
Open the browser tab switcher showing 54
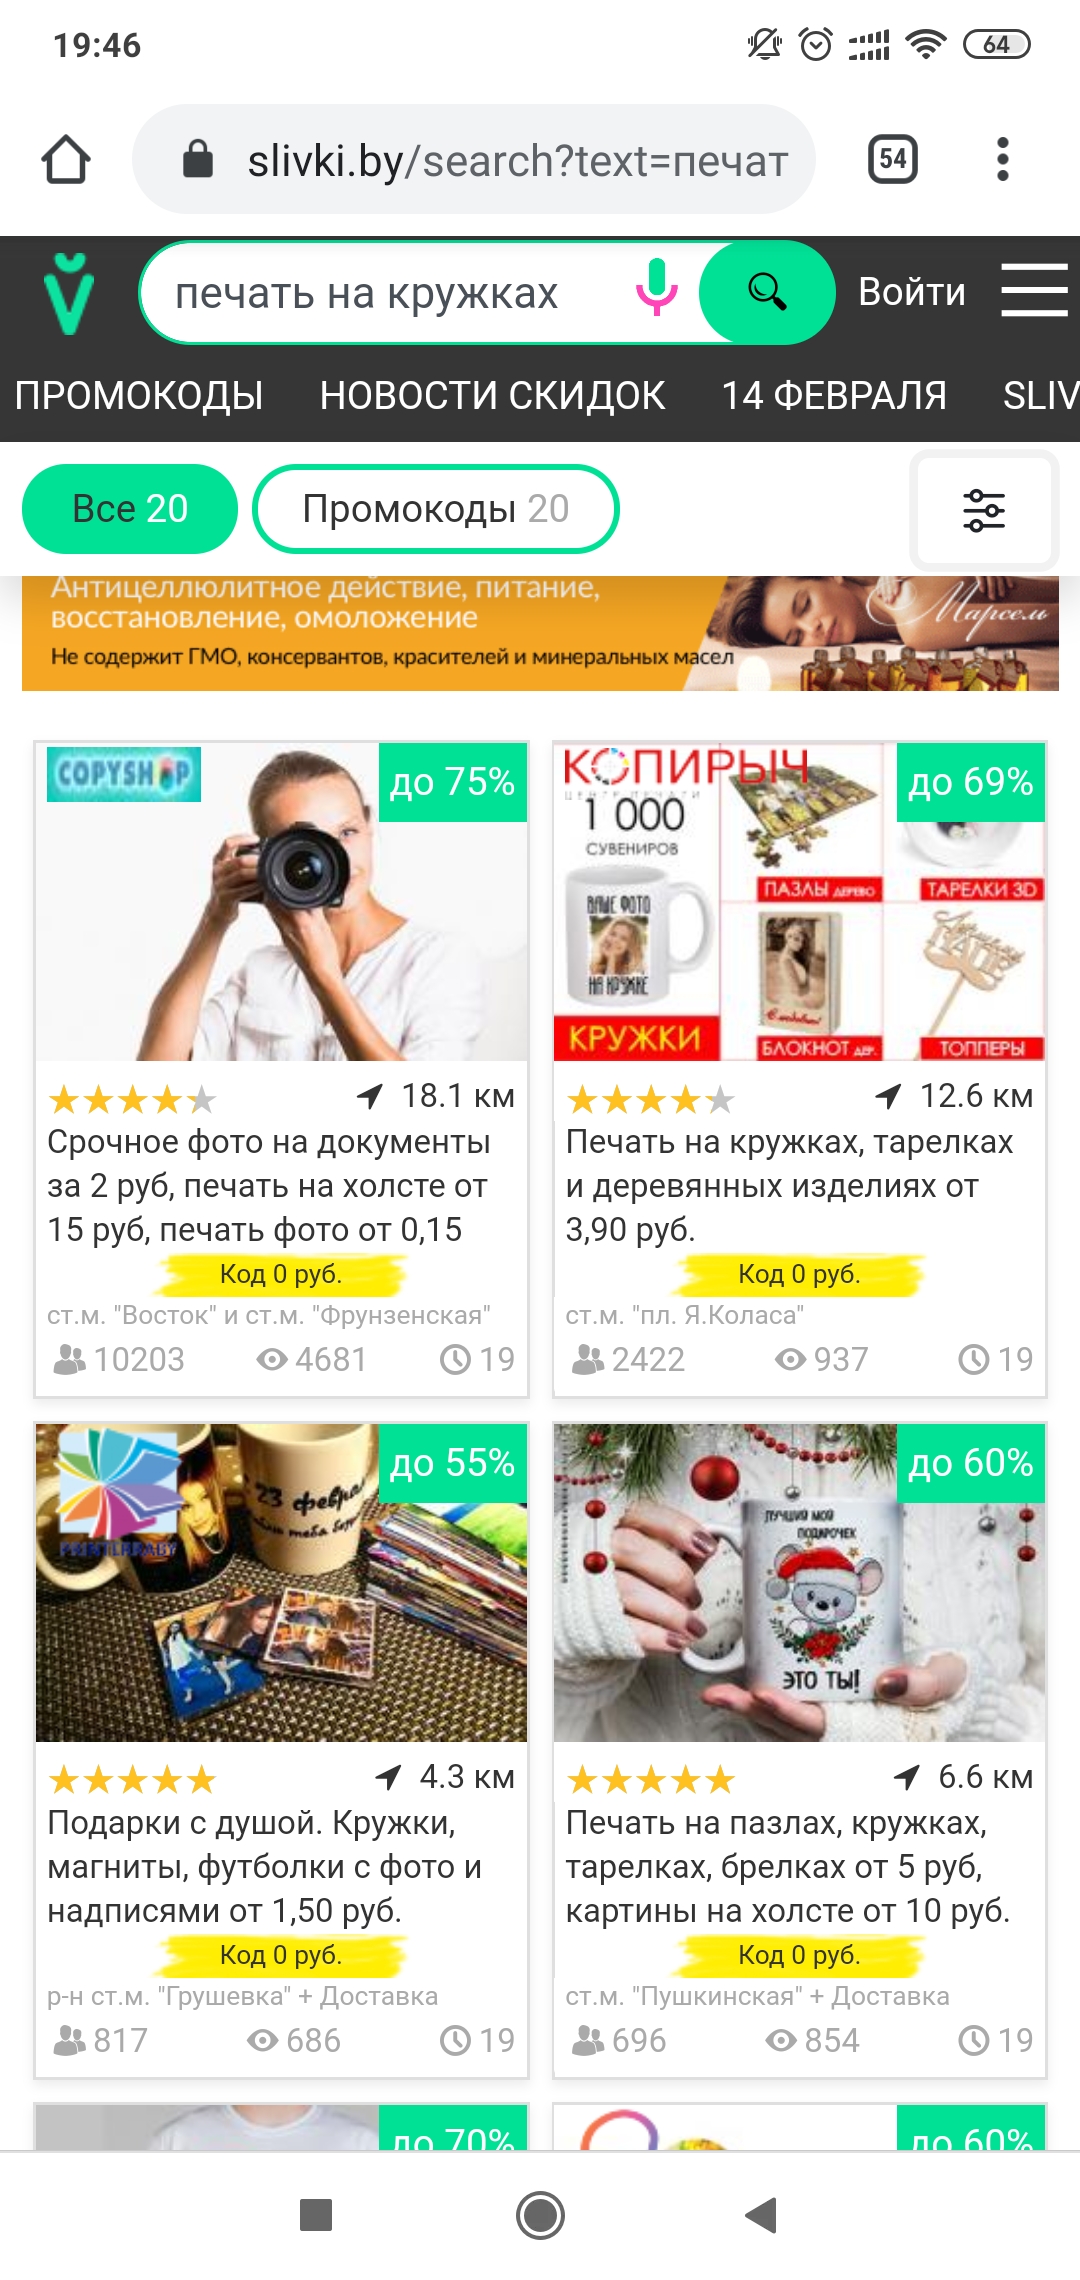click(x=893, y=159)
